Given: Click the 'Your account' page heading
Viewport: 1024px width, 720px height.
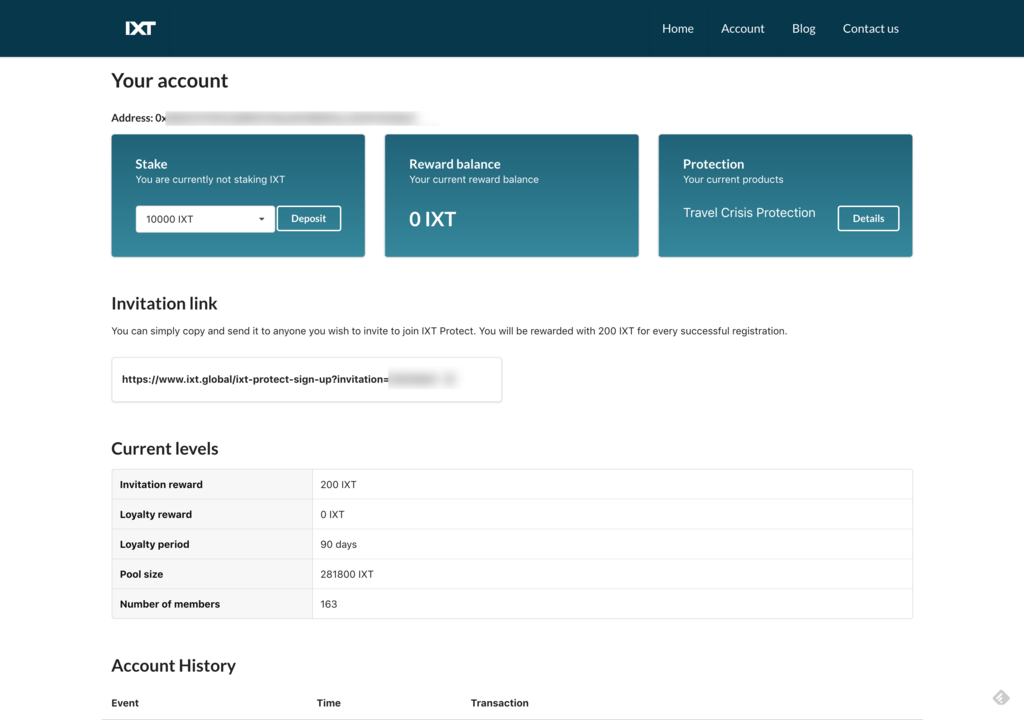Looking at the screenshot, I should [x=169, y=80].
